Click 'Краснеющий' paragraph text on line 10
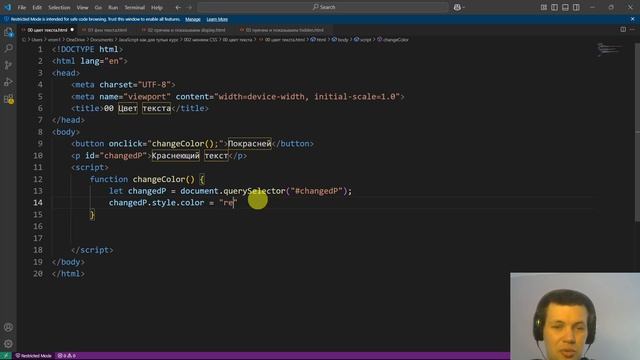Viewport: 640px width, 360px height. click(x=176, y=156)
